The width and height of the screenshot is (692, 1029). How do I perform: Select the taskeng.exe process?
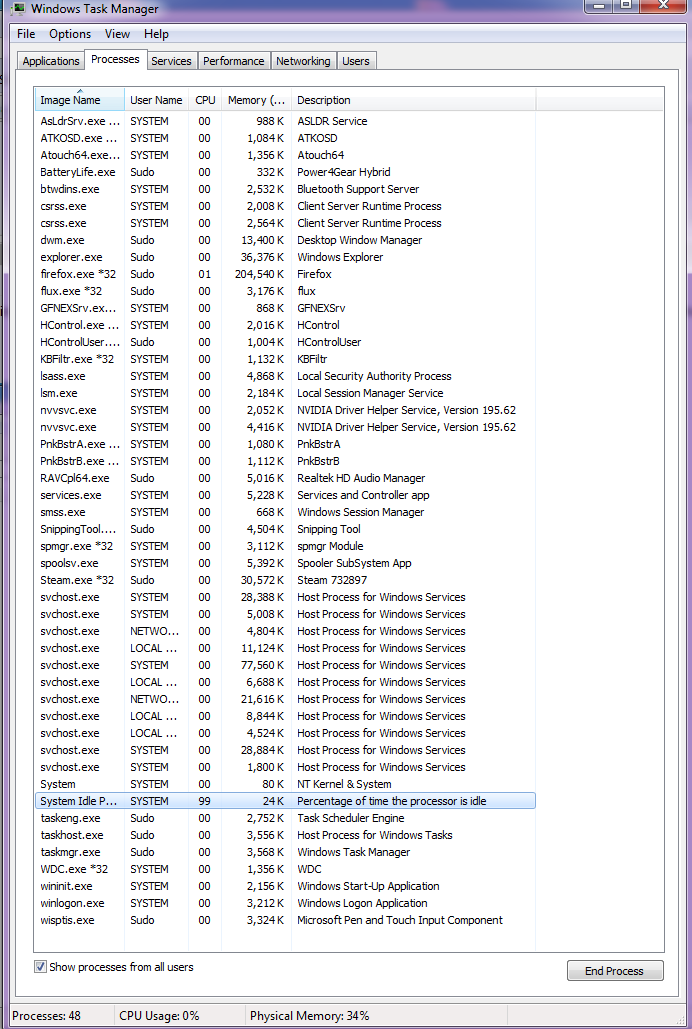point(285,818)
